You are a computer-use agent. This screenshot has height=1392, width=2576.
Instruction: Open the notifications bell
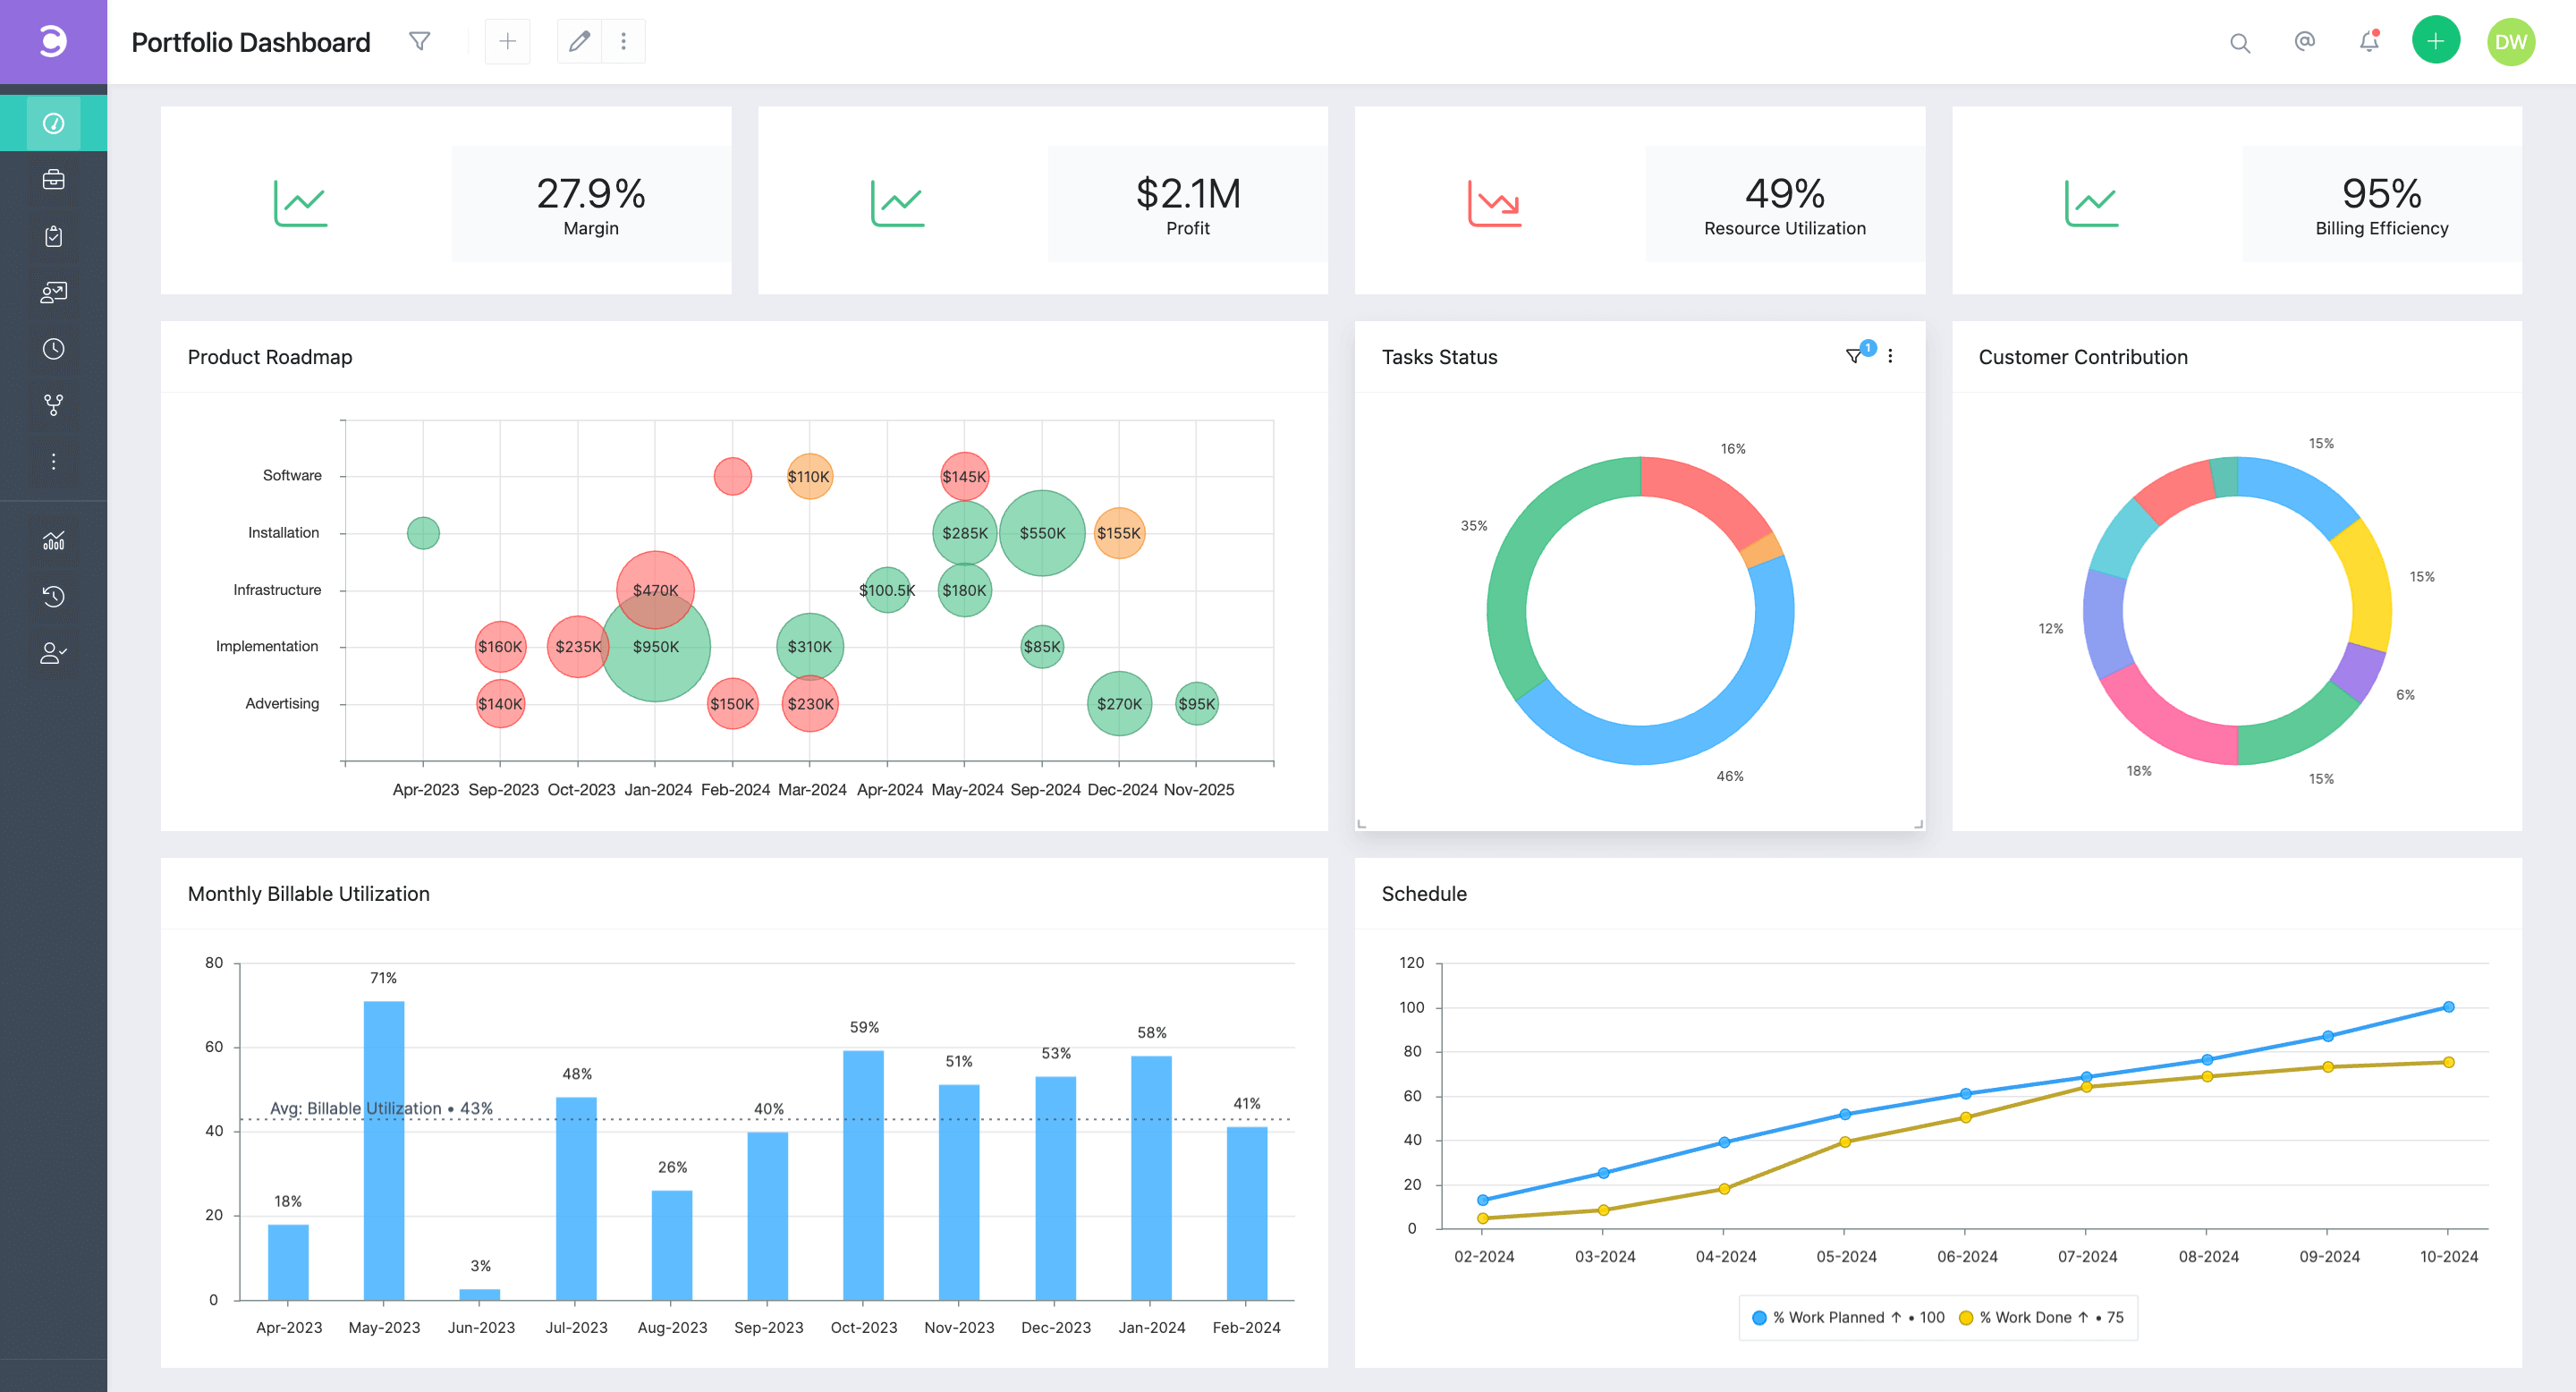pyautogui.click(x=2368, y=41)
